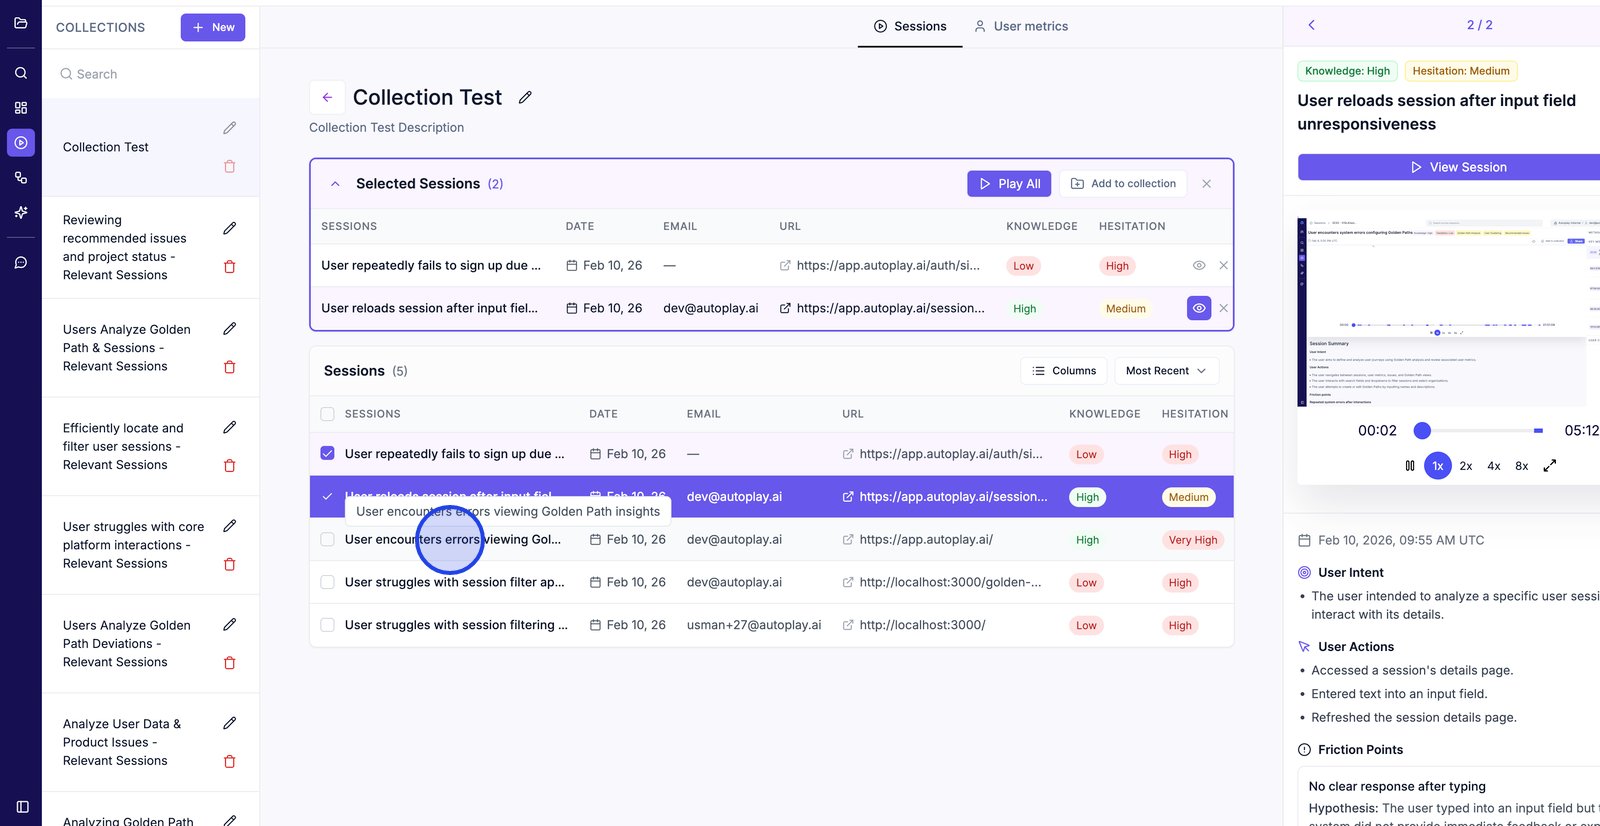Screen dimensions: 1600x826
Task: Open the localhost:3000/golden- session URL
Action: tap(942, 582)
